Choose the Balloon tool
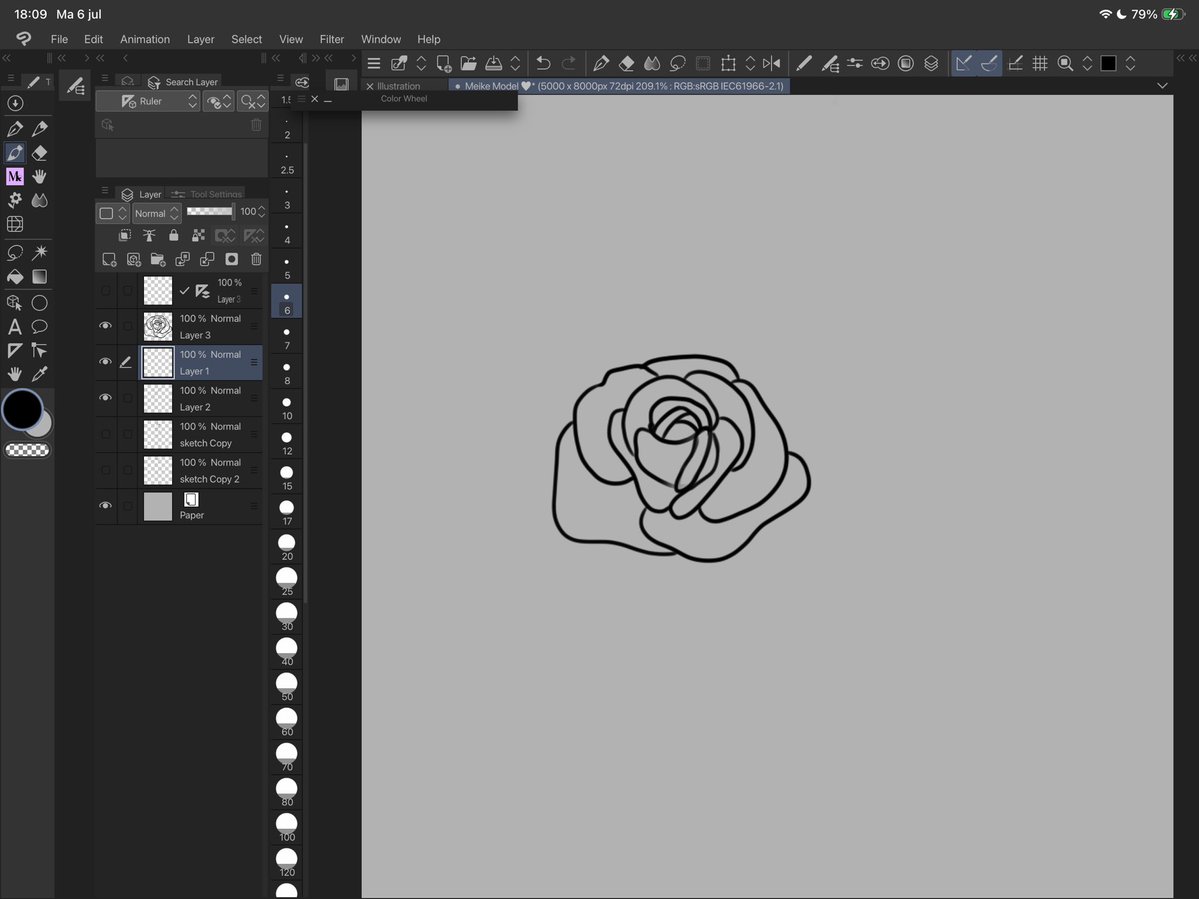Screen dimensions: 1199x899 click(40, 327)
